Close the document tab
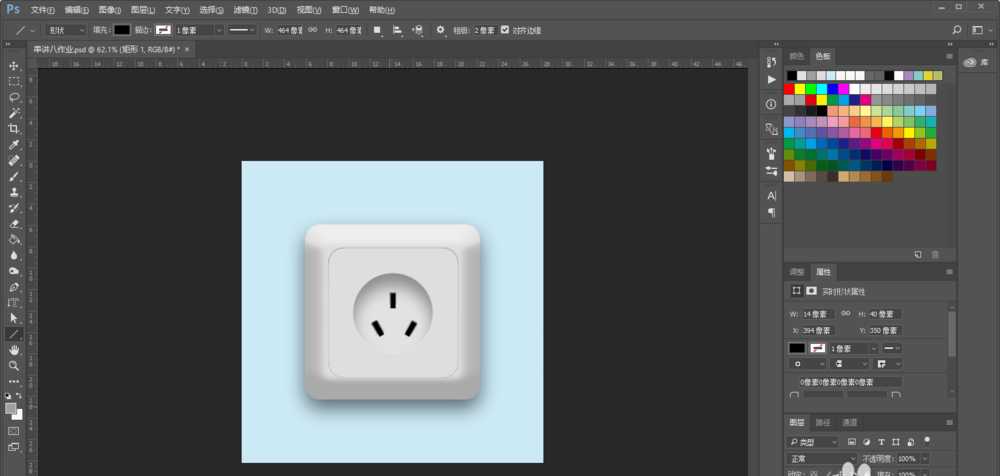 (187, 48)
